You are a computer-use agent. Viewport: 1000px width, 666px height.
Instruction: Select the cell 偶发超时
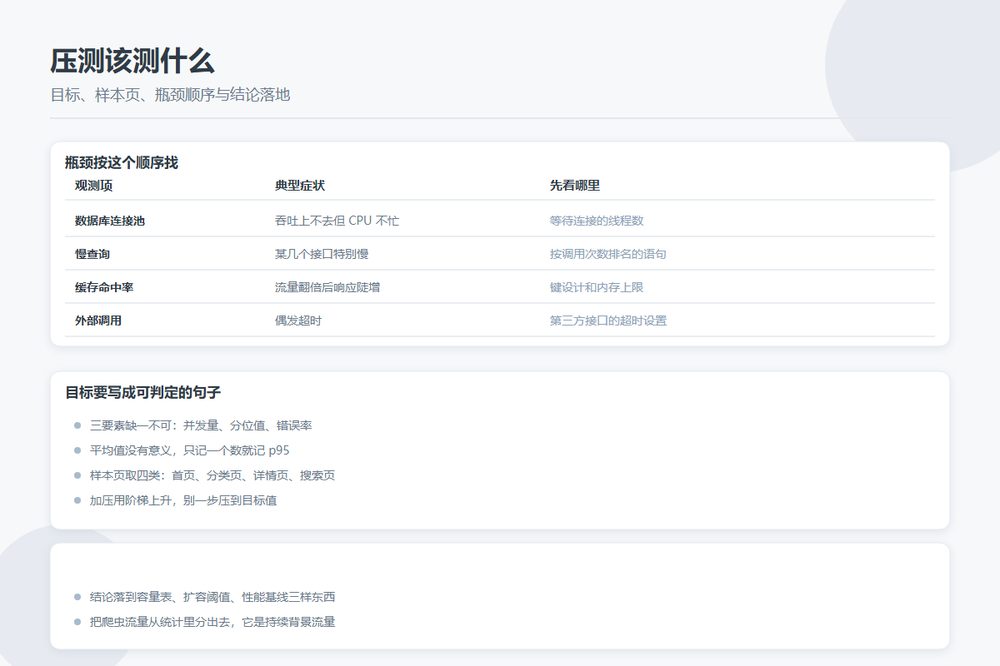pos(298,320)
